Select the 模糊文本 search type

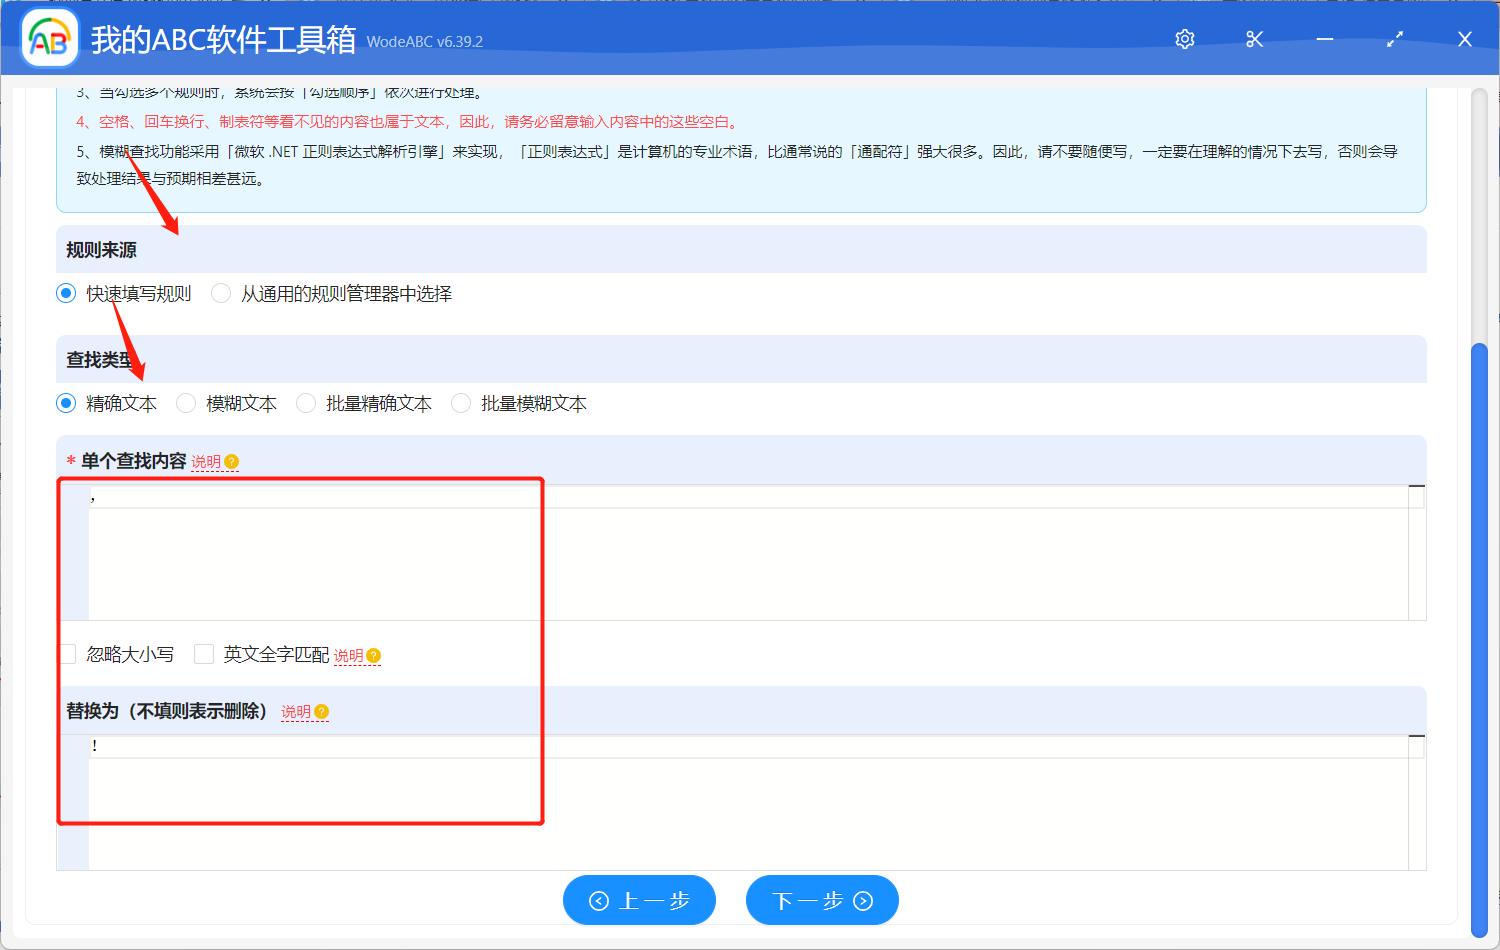click(x=185, y=403)
